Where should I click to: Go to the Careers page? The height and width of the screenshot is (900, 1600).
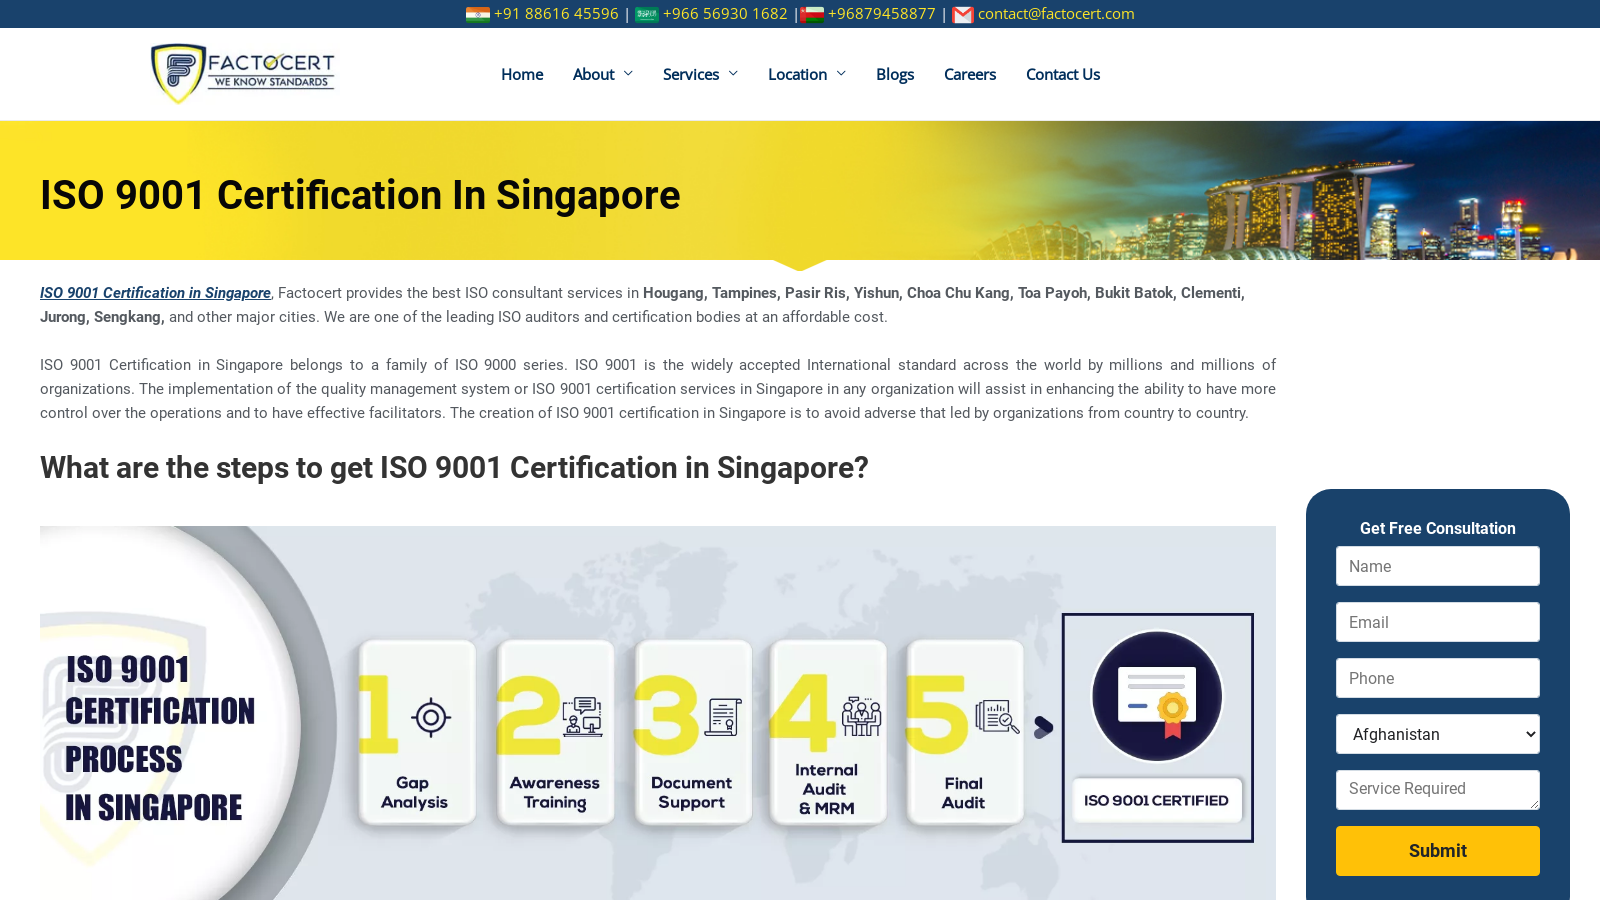(x=970, y=74)
